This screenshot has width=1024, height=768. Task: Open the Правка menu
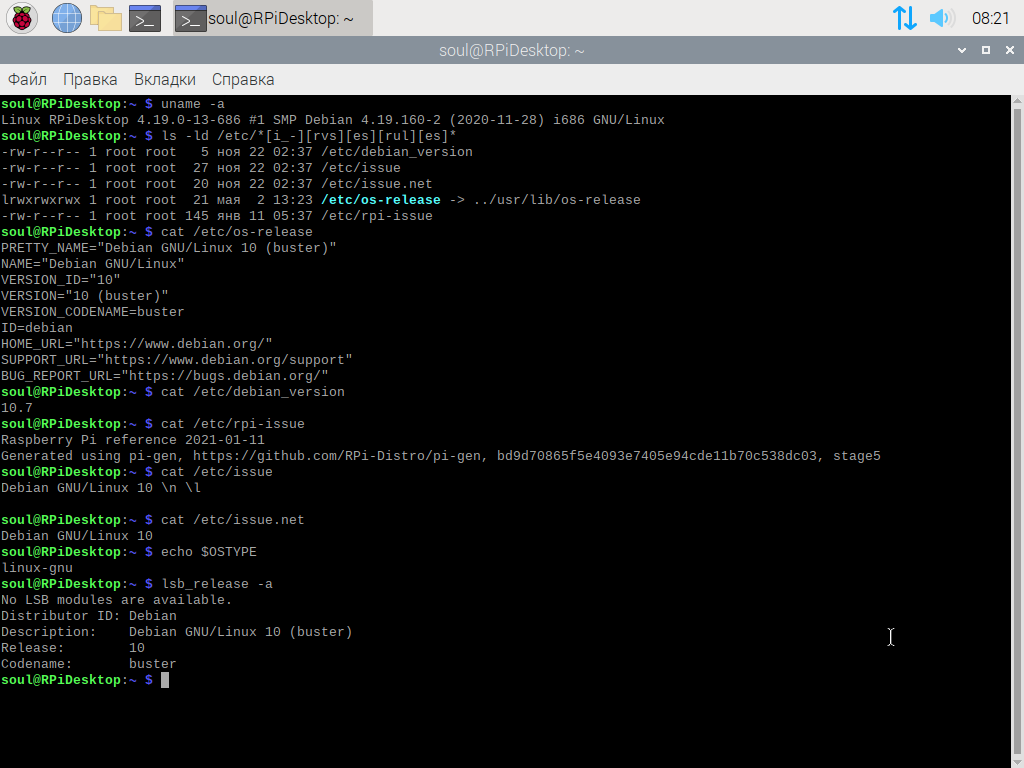[90, 80]
